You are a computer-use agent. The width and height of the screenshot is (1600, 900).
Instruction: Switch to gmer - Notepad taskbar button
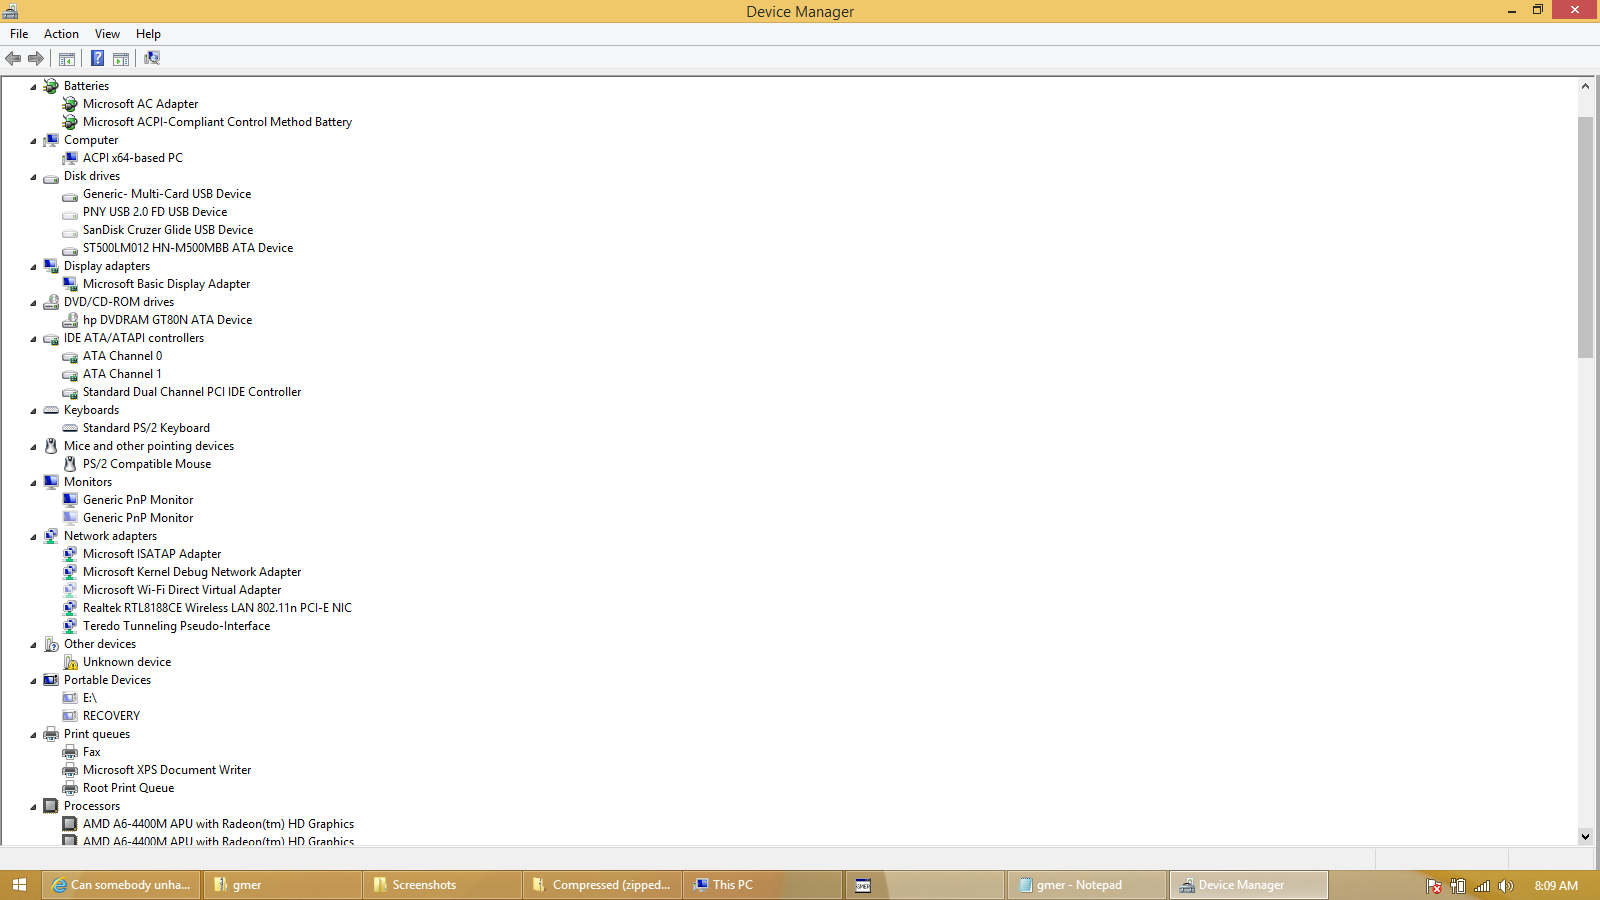pyautogui.click(x=1086, y=885)
